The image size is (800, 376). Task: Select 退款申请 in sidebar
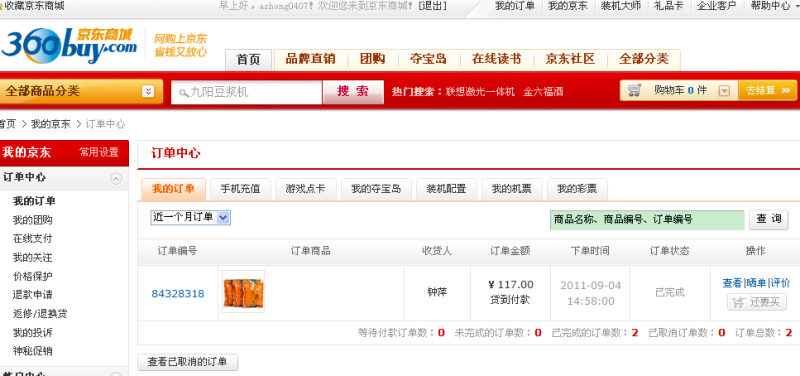[32, 294]
